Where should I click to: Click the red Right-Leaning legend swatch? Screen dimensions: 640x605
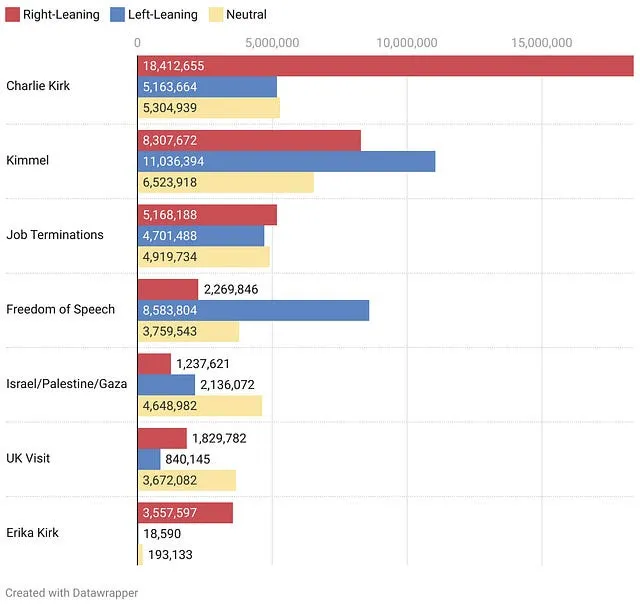pyautogui.click(x=13, y=15)
